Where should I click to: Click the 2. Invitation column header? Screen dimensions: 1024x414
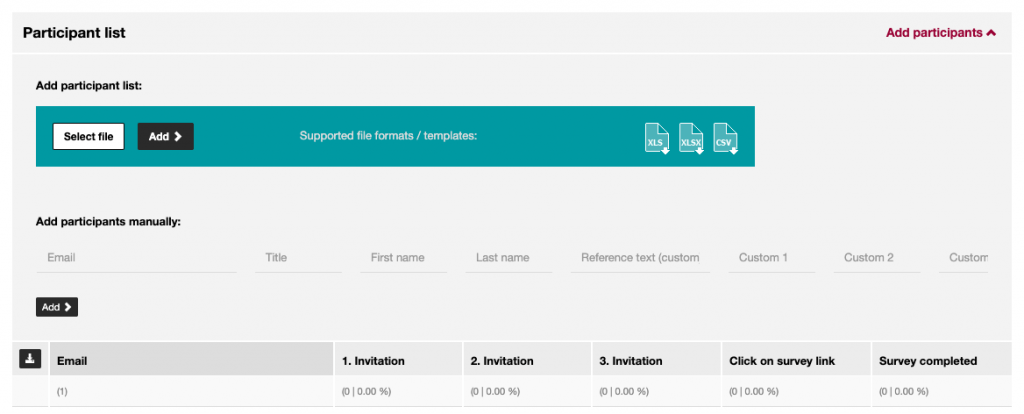click(x=526, y=360)
